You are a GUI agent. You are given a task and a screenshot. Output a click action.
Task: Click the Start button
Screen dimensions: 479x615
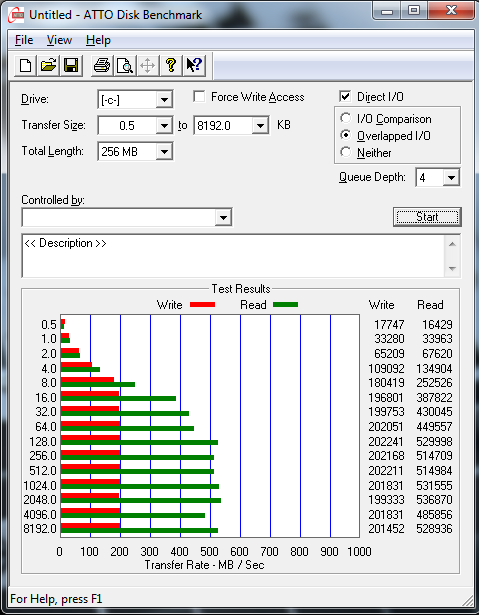[427, 217]
